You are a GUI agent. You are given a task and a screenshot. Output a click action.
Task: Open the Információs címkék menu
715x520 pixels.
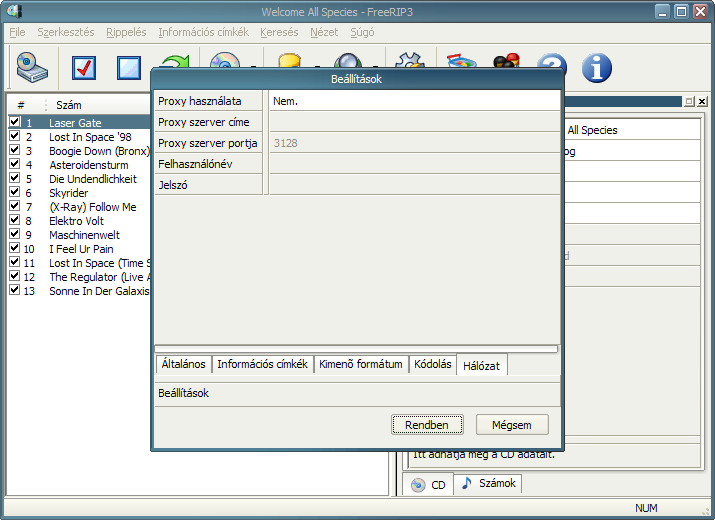click(x=203, y=32)
